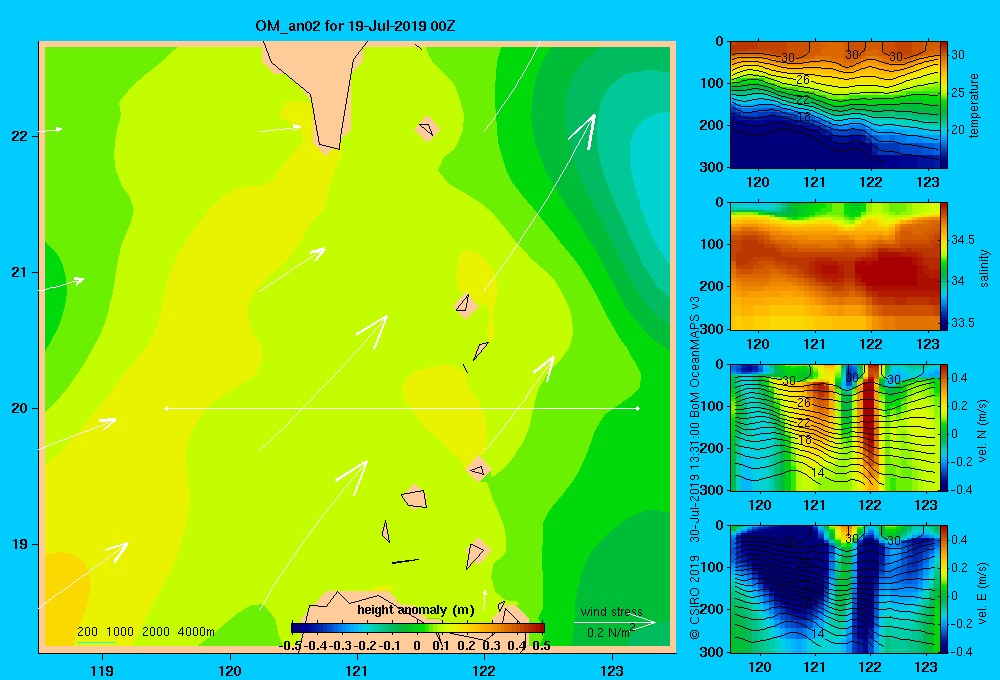Click the "0.5" value on height anomaly scale

coord(541,646)
